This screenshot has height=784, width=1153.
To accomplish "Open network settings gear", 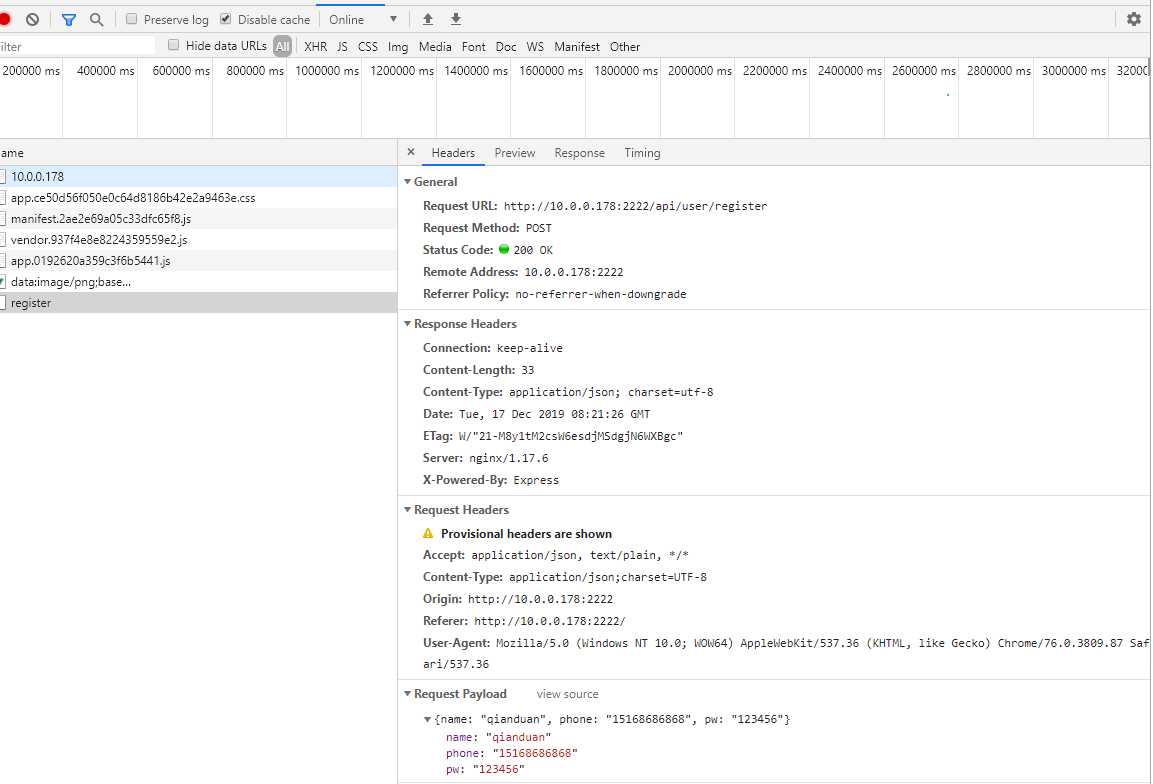I will [1134, 19].
